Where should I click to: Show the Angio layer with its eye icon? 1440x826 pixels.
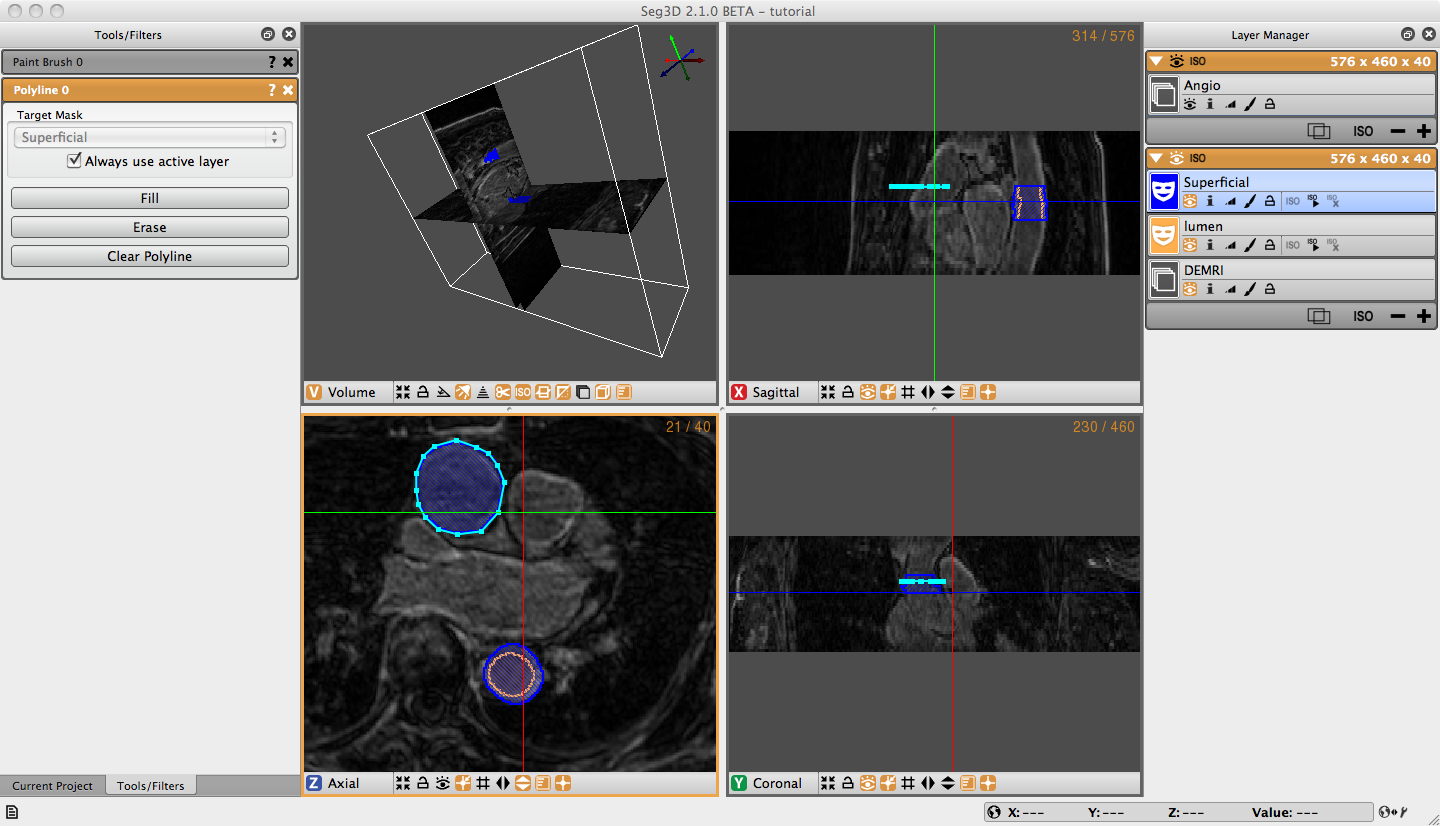1190,104
